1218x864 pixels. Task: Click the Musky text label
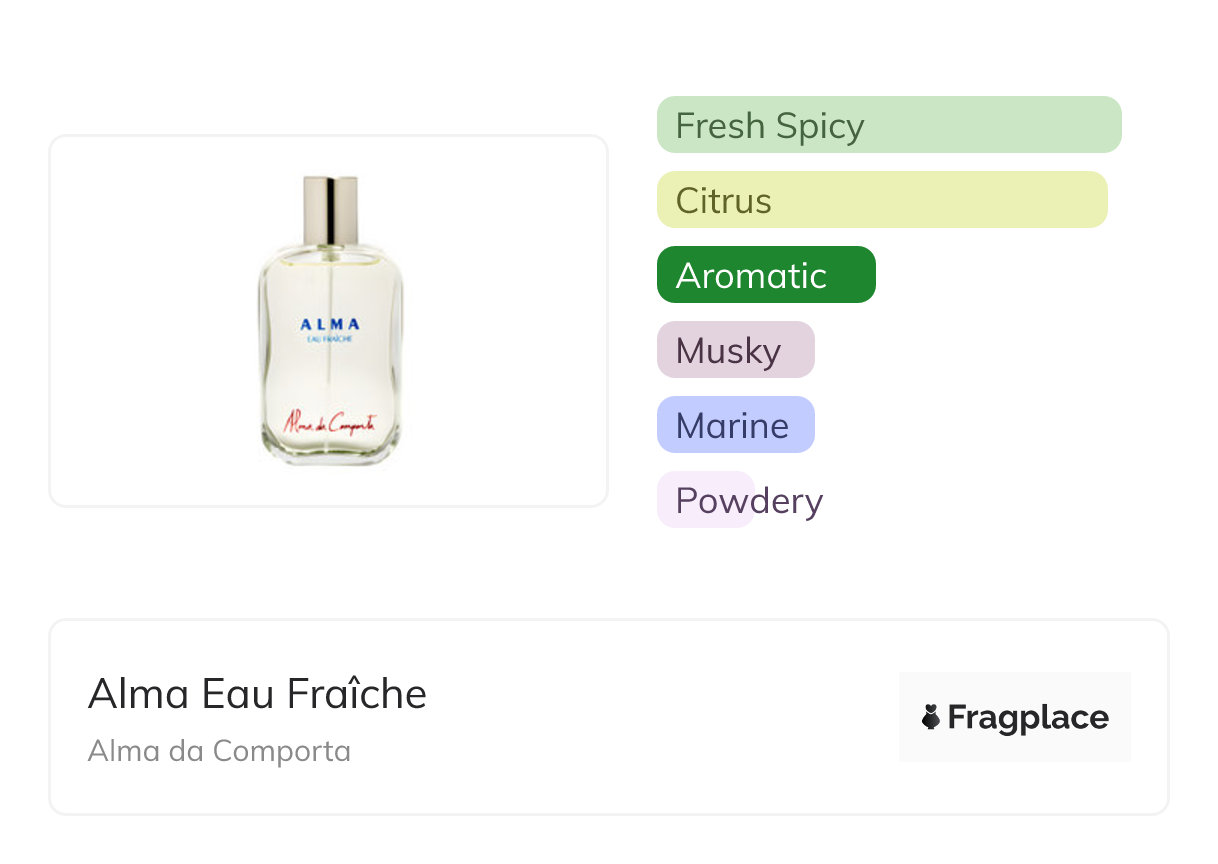click(728, 351)
